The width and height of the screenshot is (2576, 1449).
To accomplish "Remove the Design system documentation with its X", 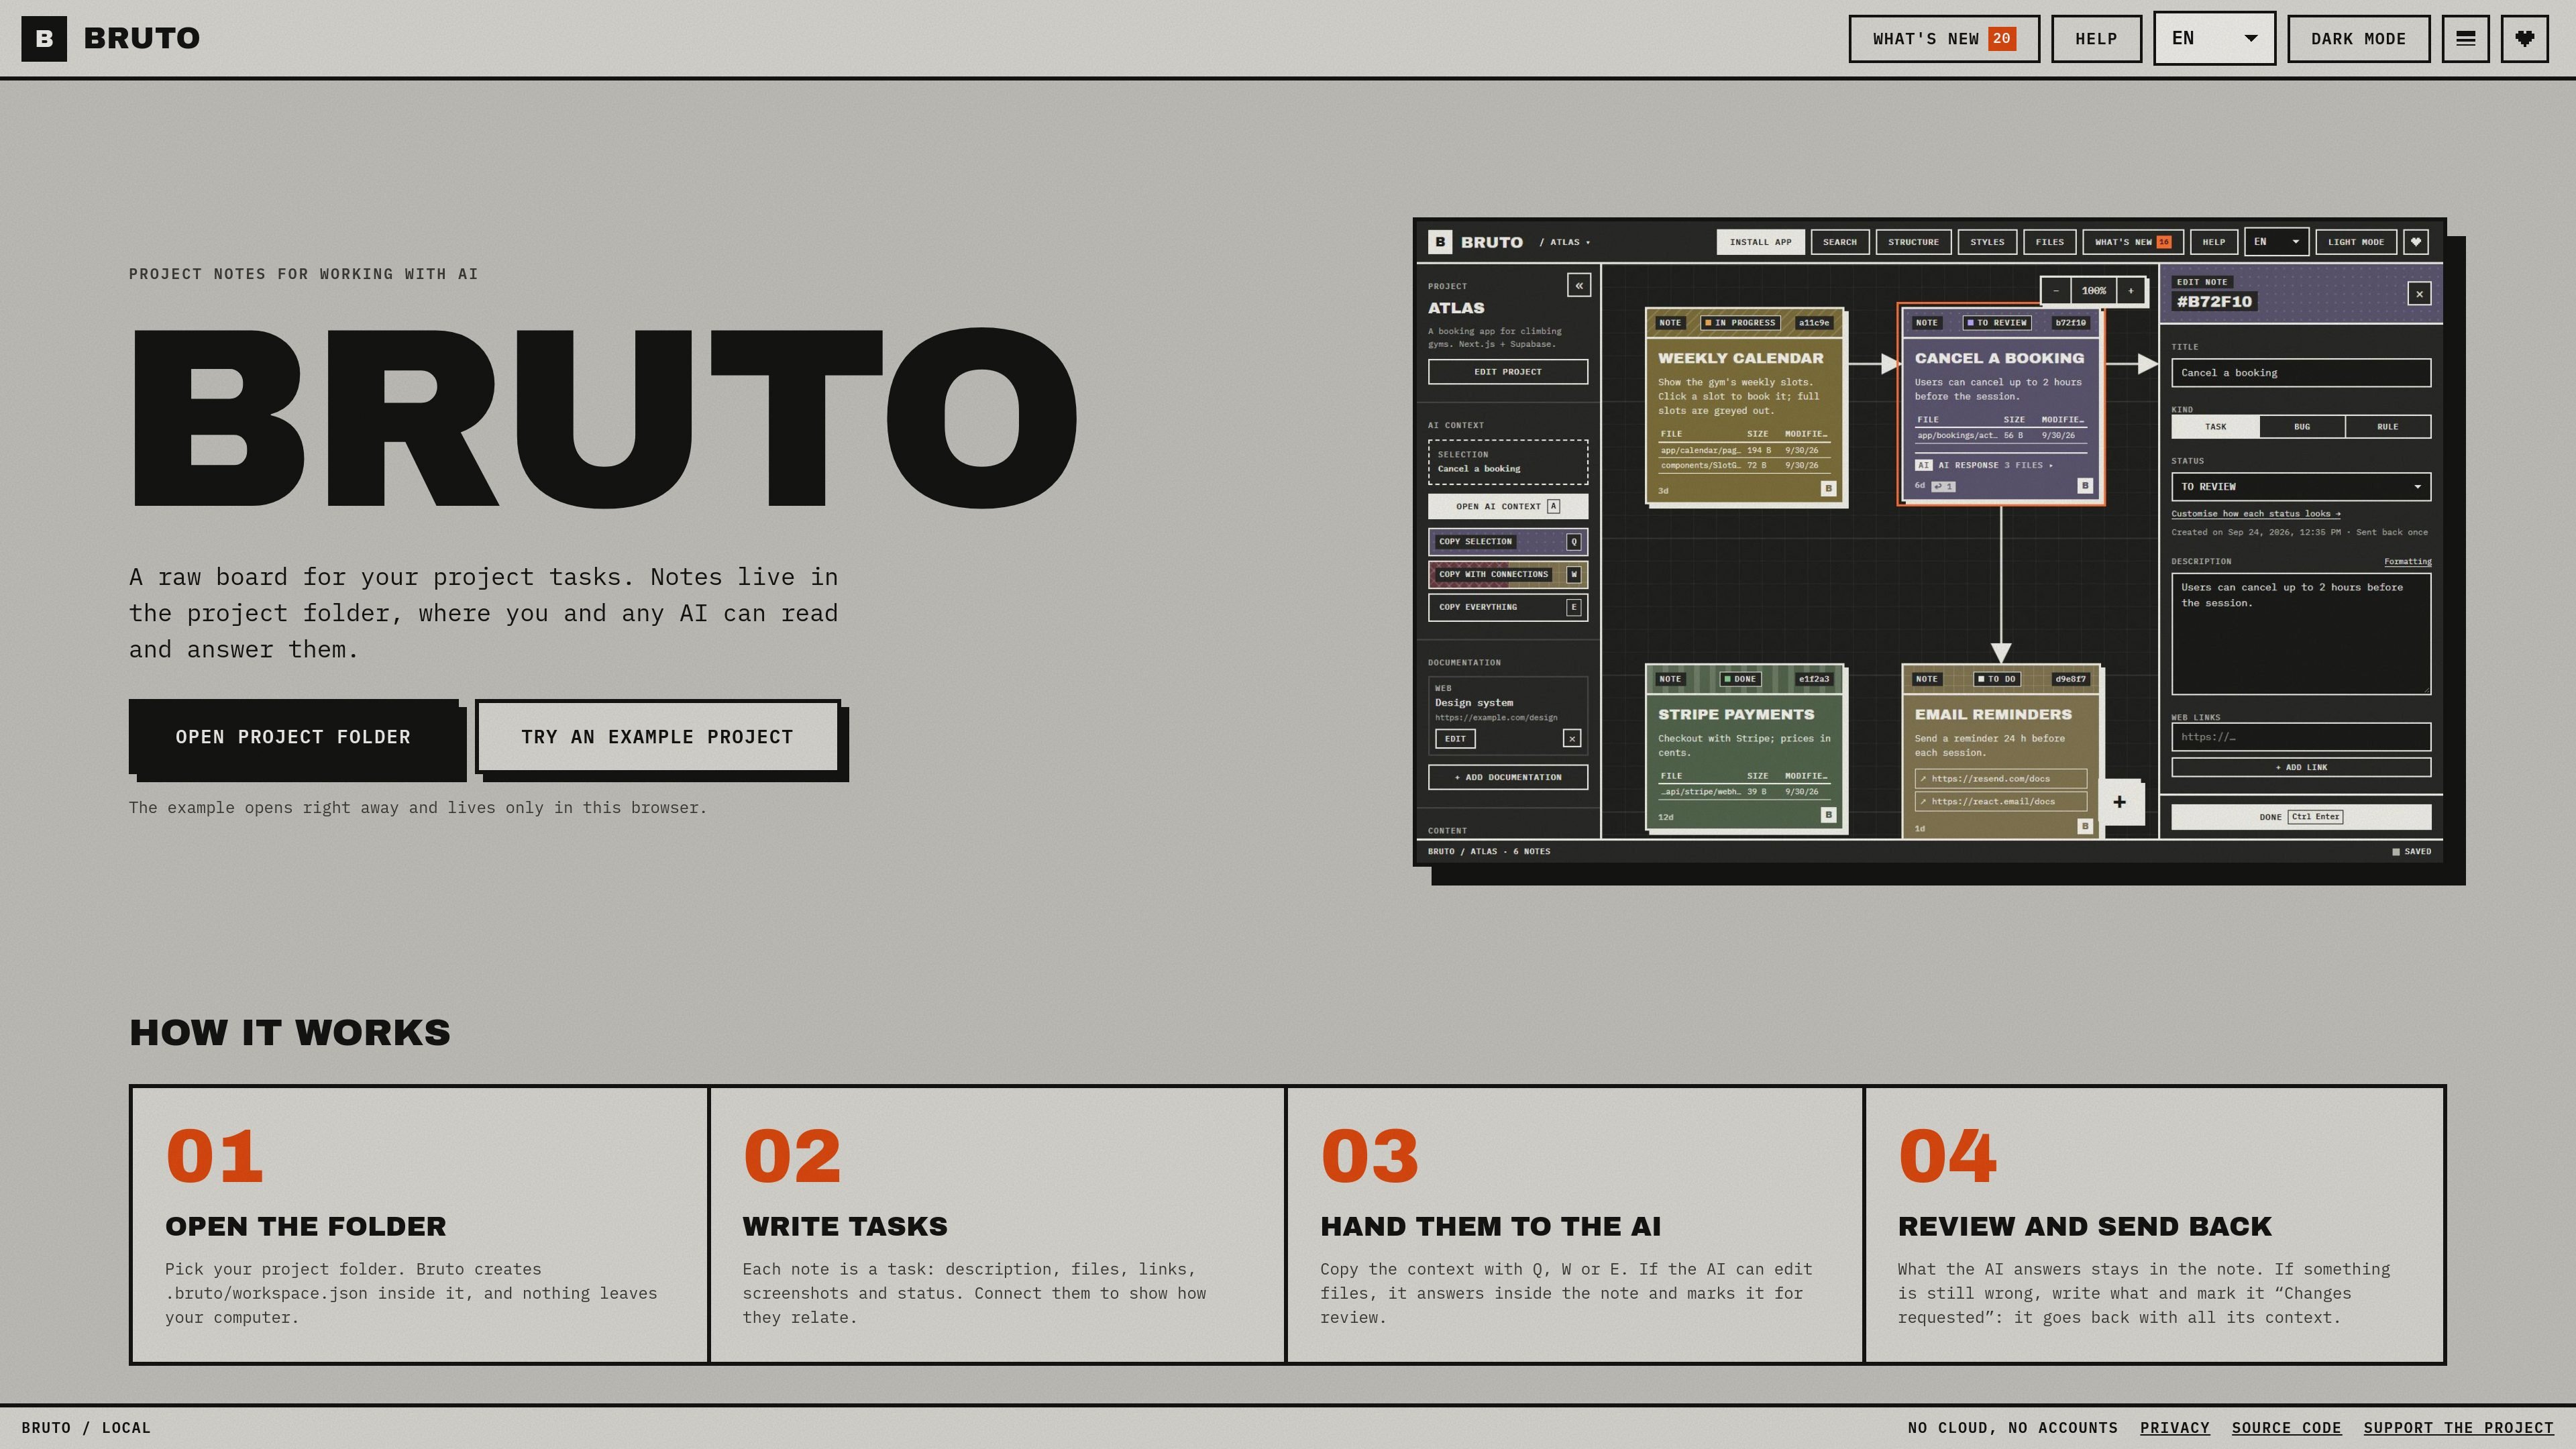I will pos(1572,738).
